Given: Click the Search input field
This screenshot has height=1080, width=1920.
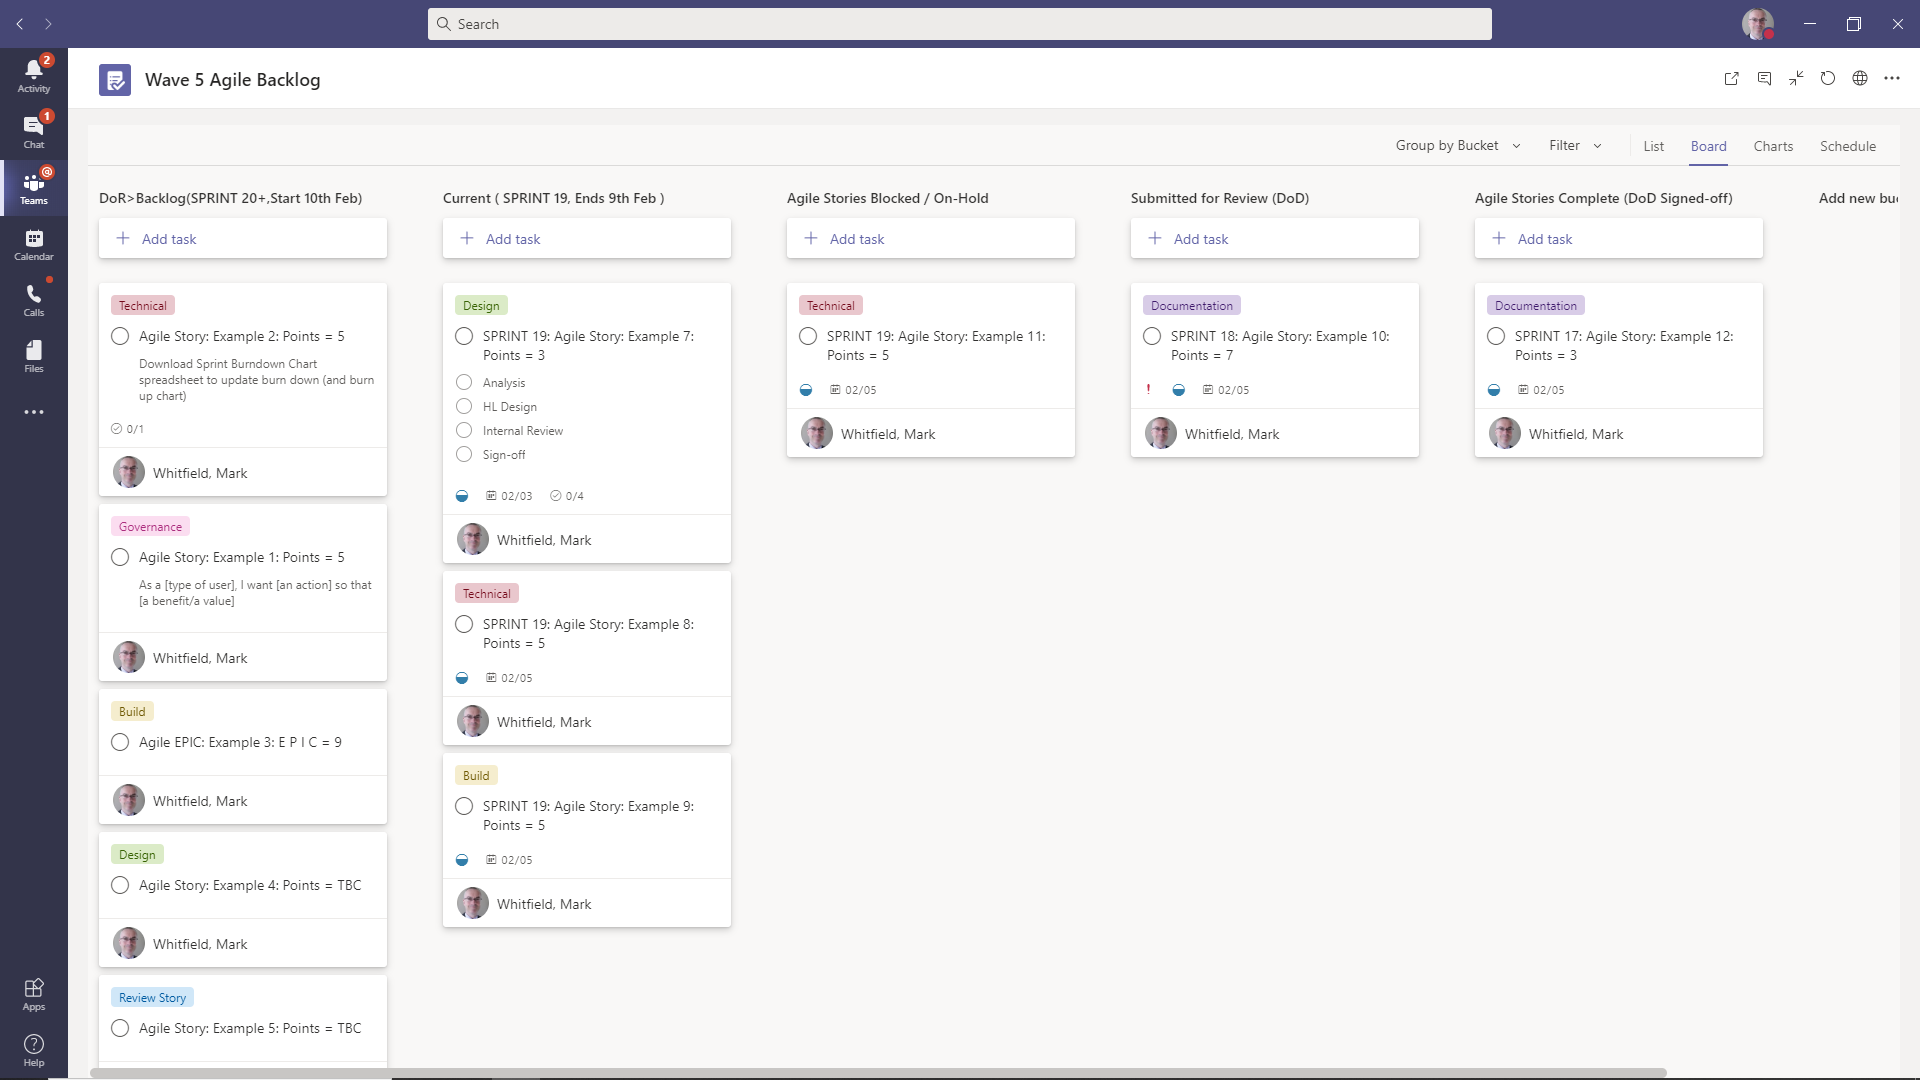Looking at the screenshot, I should click(x=960, y=24).
